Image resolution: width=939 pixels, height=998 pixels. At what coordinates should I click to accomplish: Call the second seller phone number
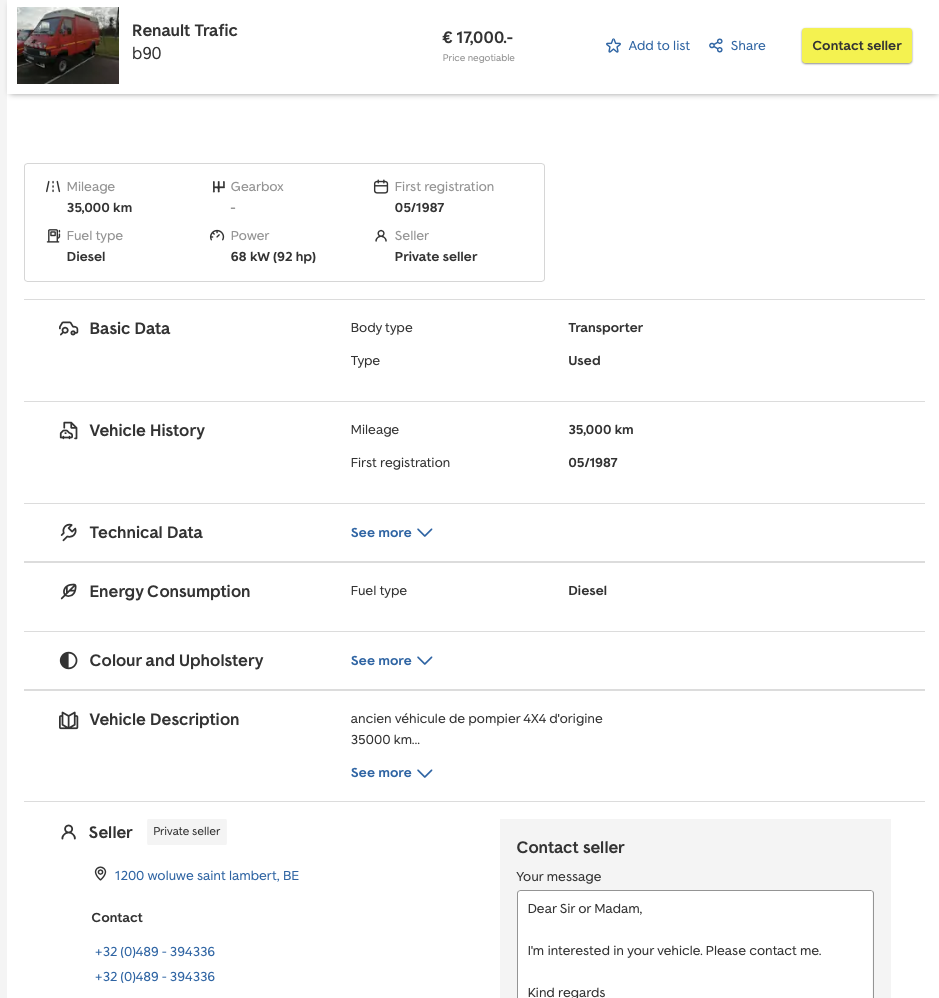[x=155, y=977]
